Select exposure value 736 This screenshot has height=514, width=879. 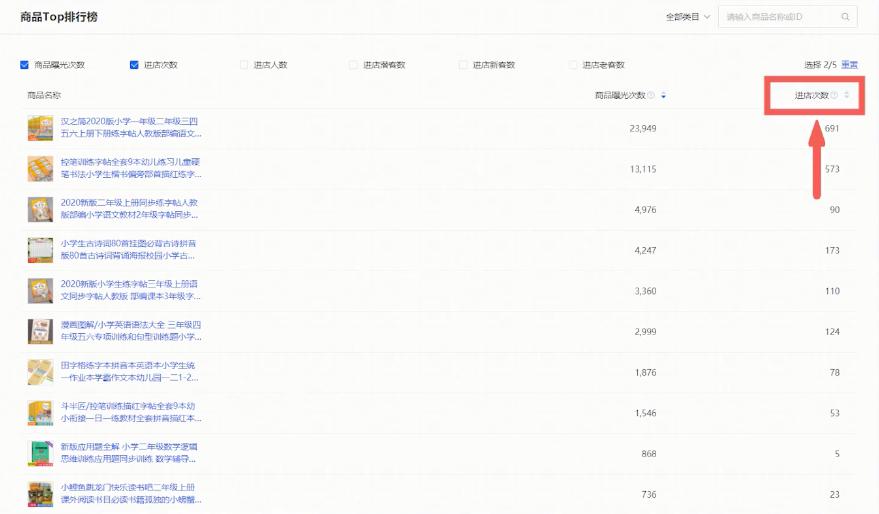point(649,494)
